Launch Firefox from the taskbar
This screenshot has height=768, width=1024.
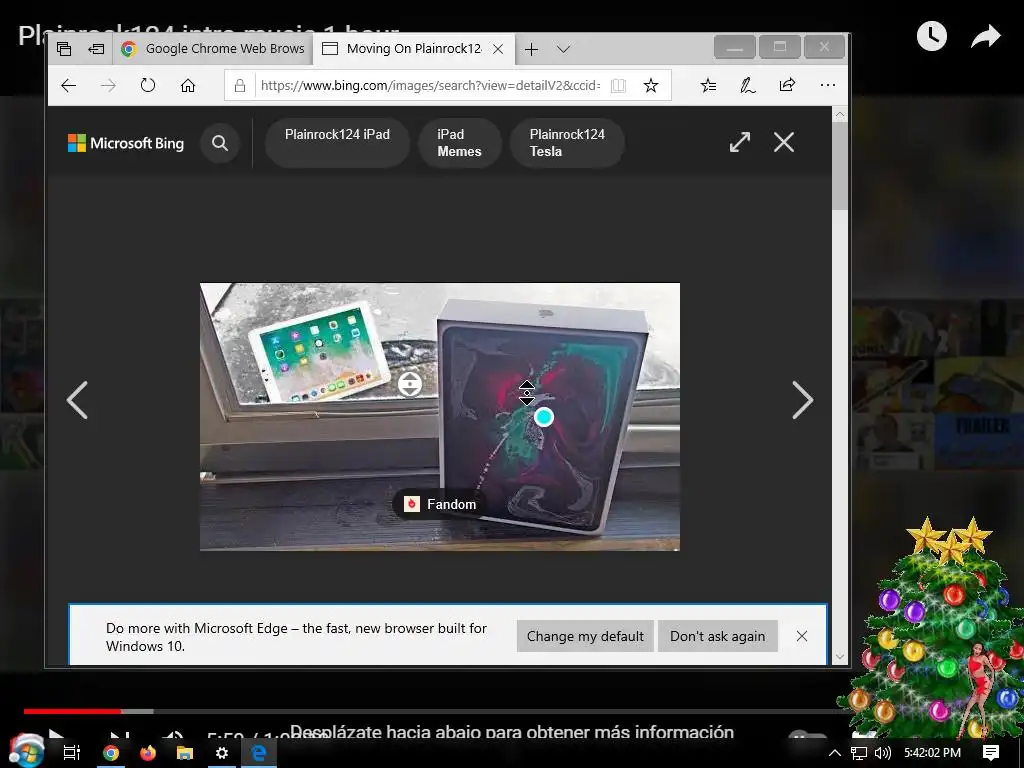pos(148,753)
